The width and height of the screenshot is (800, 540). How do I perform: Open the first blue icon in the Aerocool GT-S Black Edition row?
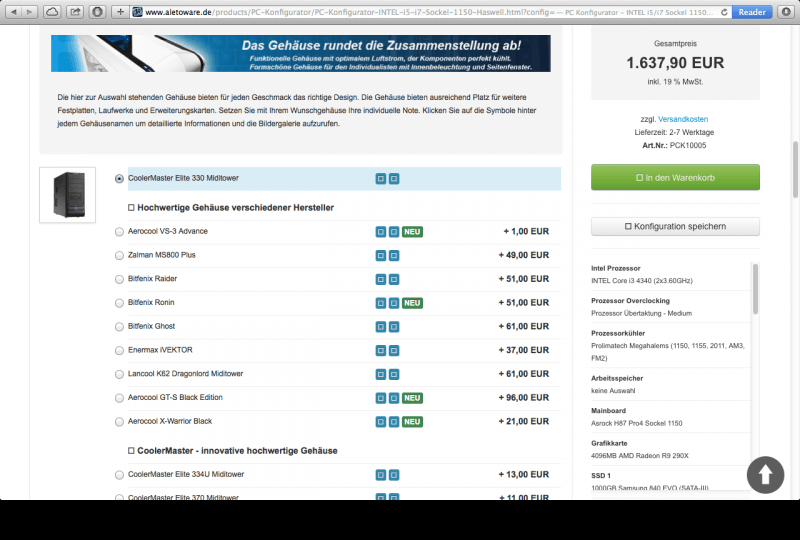point(381,398)
